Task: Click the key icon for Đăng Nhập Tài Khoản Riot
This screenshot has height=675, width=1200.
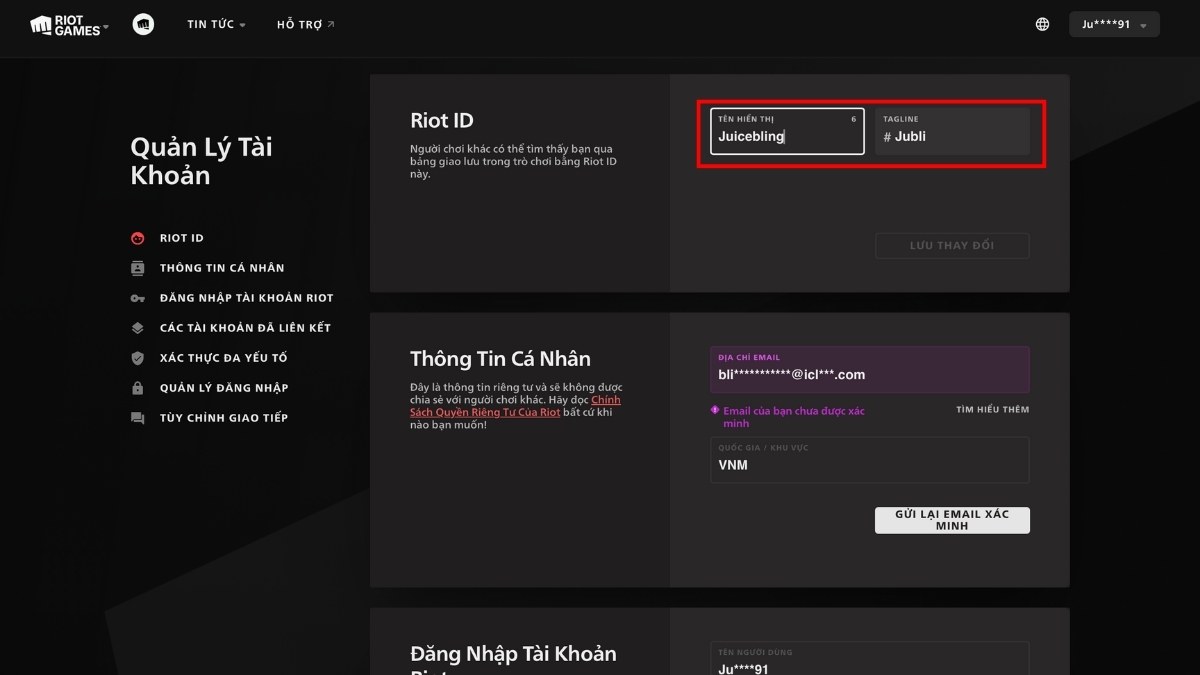Action: (x=138, y=298)
